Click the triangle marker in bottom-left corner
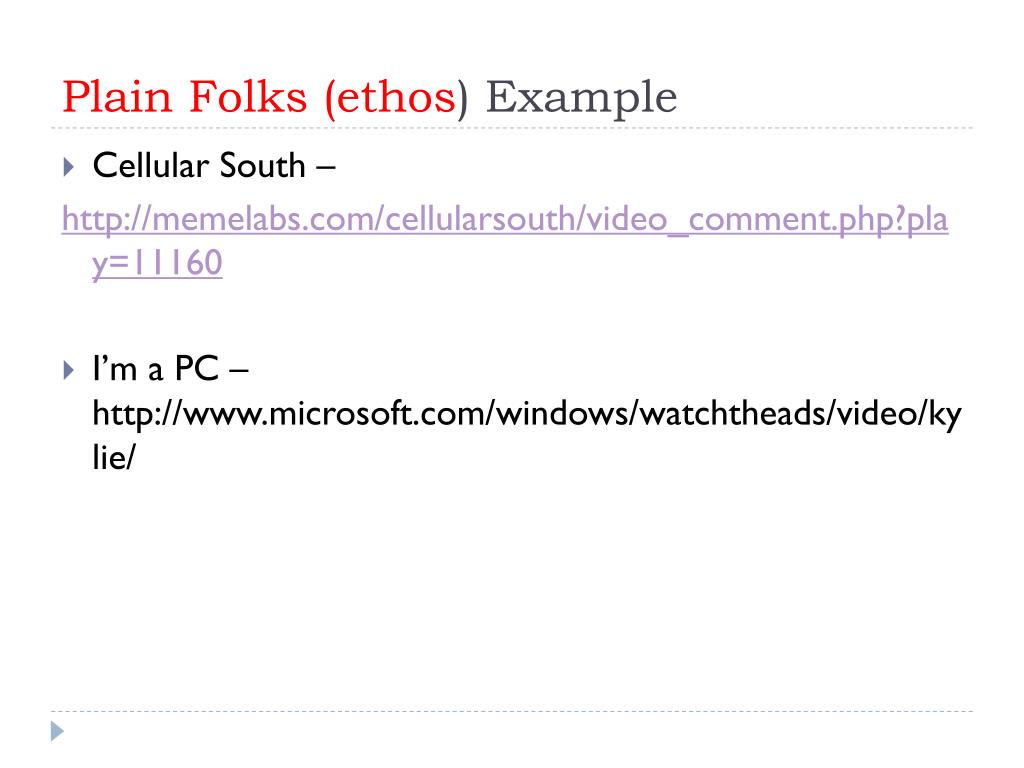Screen dimensions: 1024x768 point(57,731)
